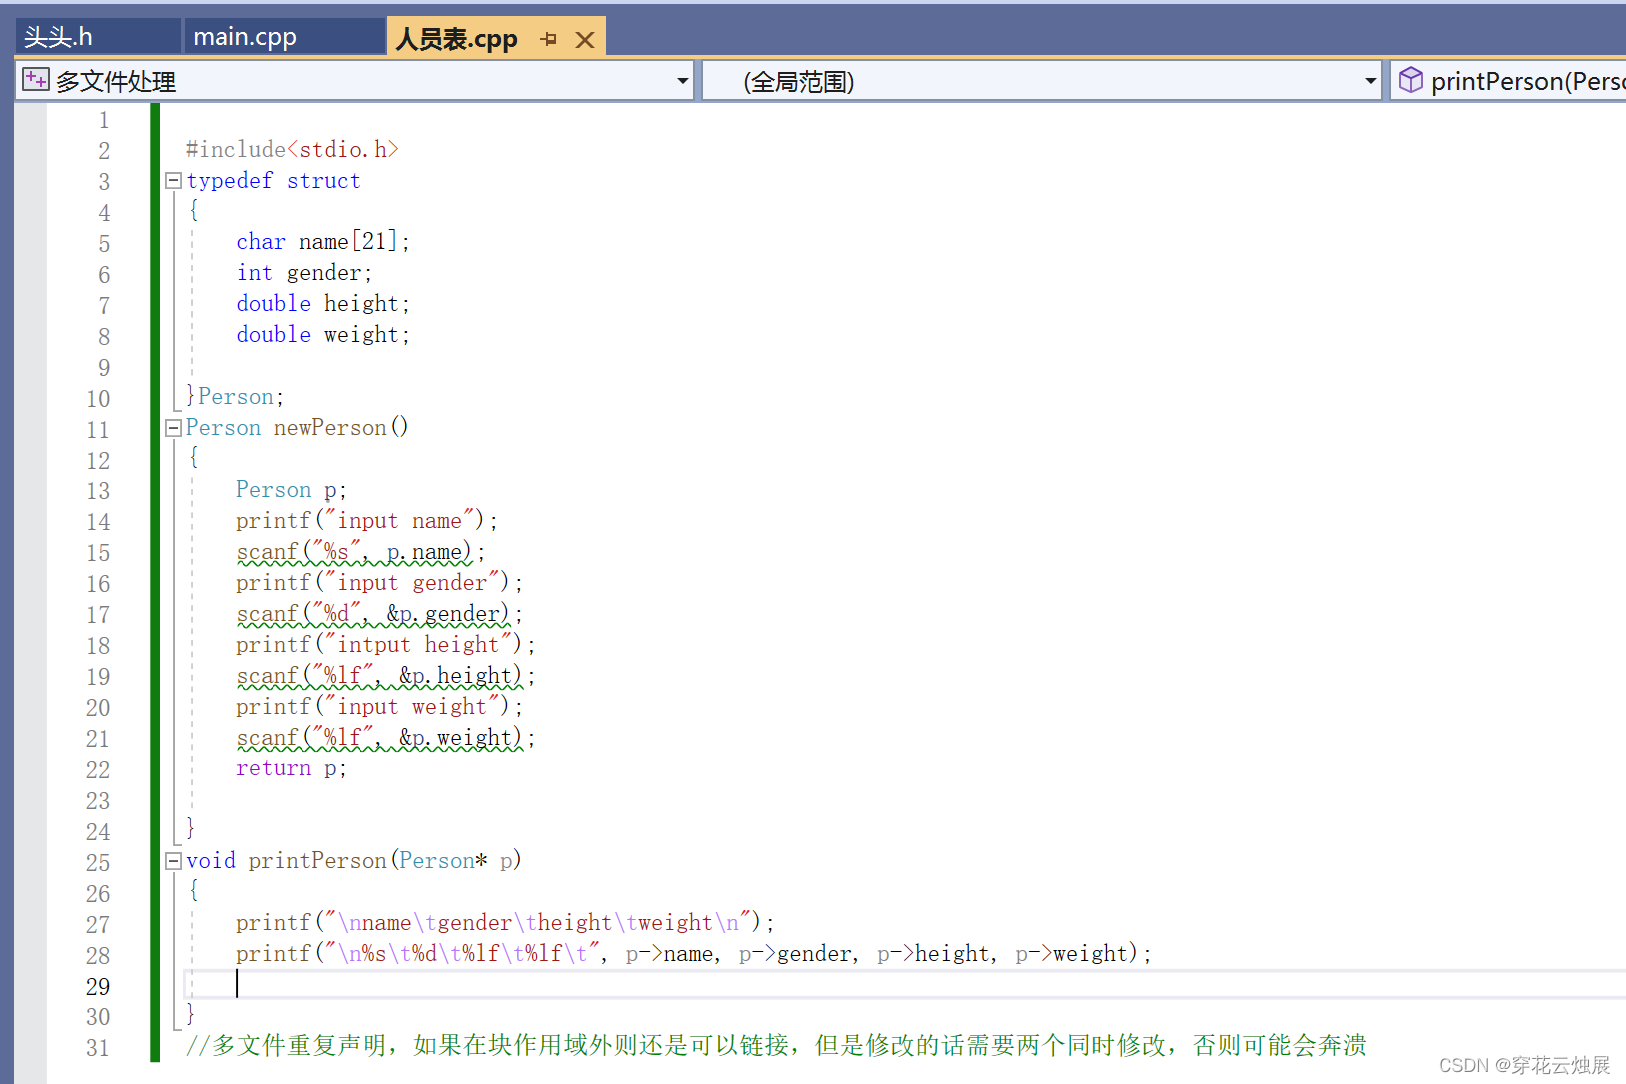Click on #include<stdio.h> line
The image size is (1626, 1084).
coord(292,149)
